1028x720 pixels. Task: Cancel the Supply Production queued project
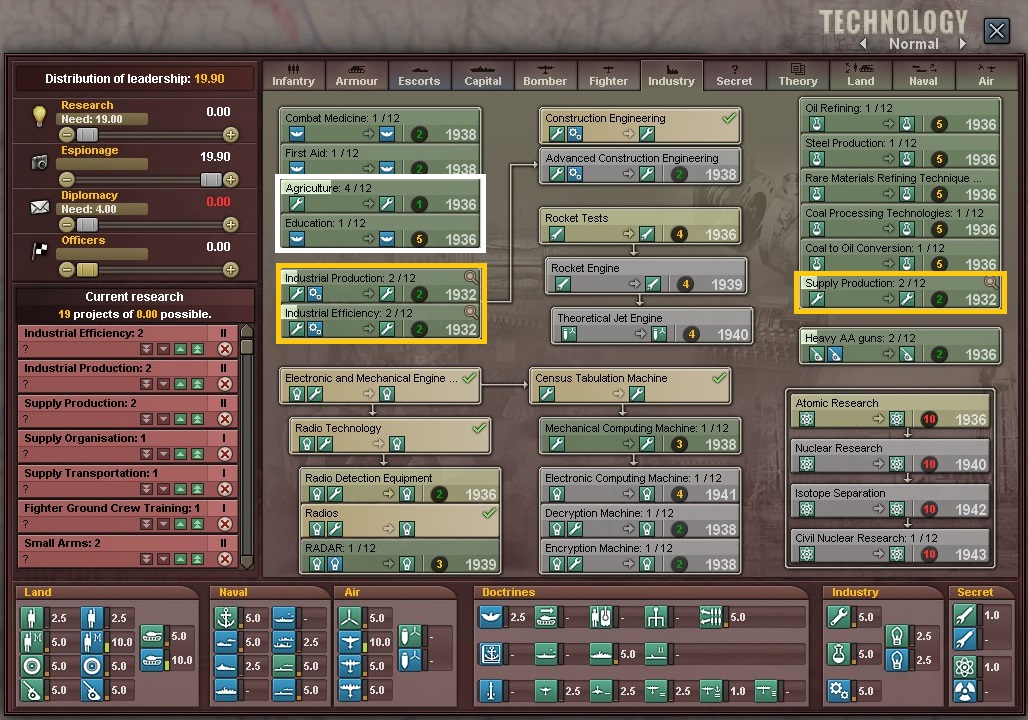pyautogui.click(x=225, y=419)
